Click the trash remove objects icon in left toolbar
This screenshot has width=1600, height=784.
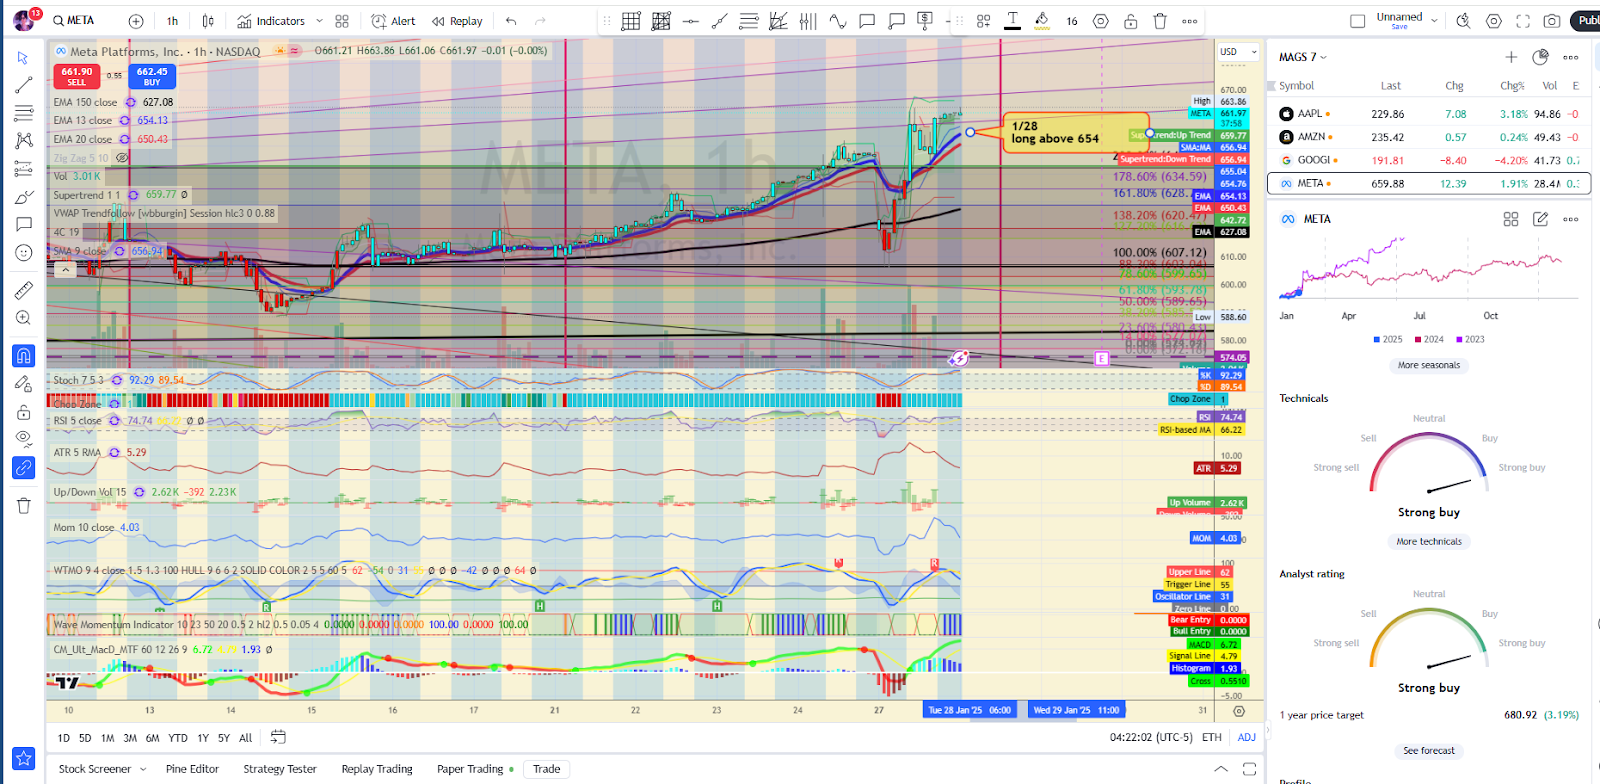(24, 505)
